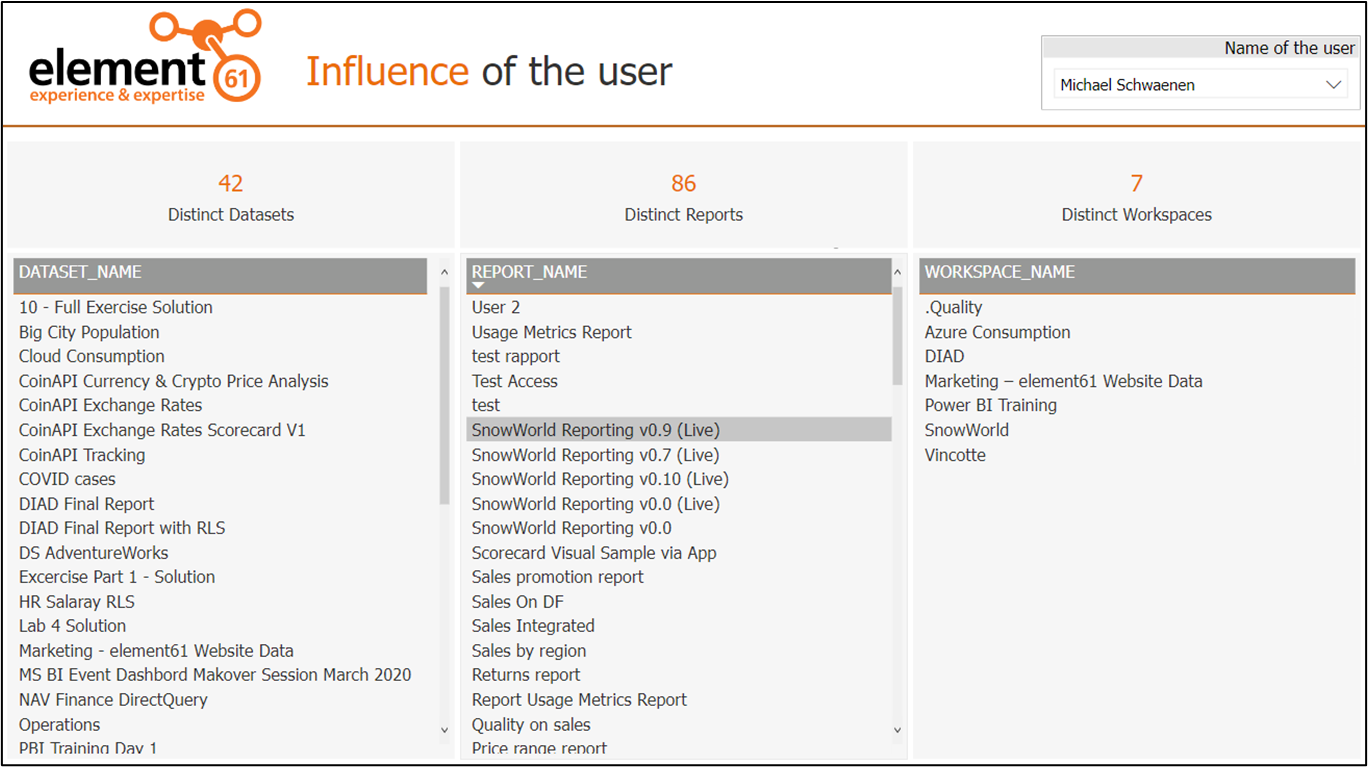Click the scroll-down arrow on the report list
The height and width of the screenshot is (767, 1368).
pos(896,730)
